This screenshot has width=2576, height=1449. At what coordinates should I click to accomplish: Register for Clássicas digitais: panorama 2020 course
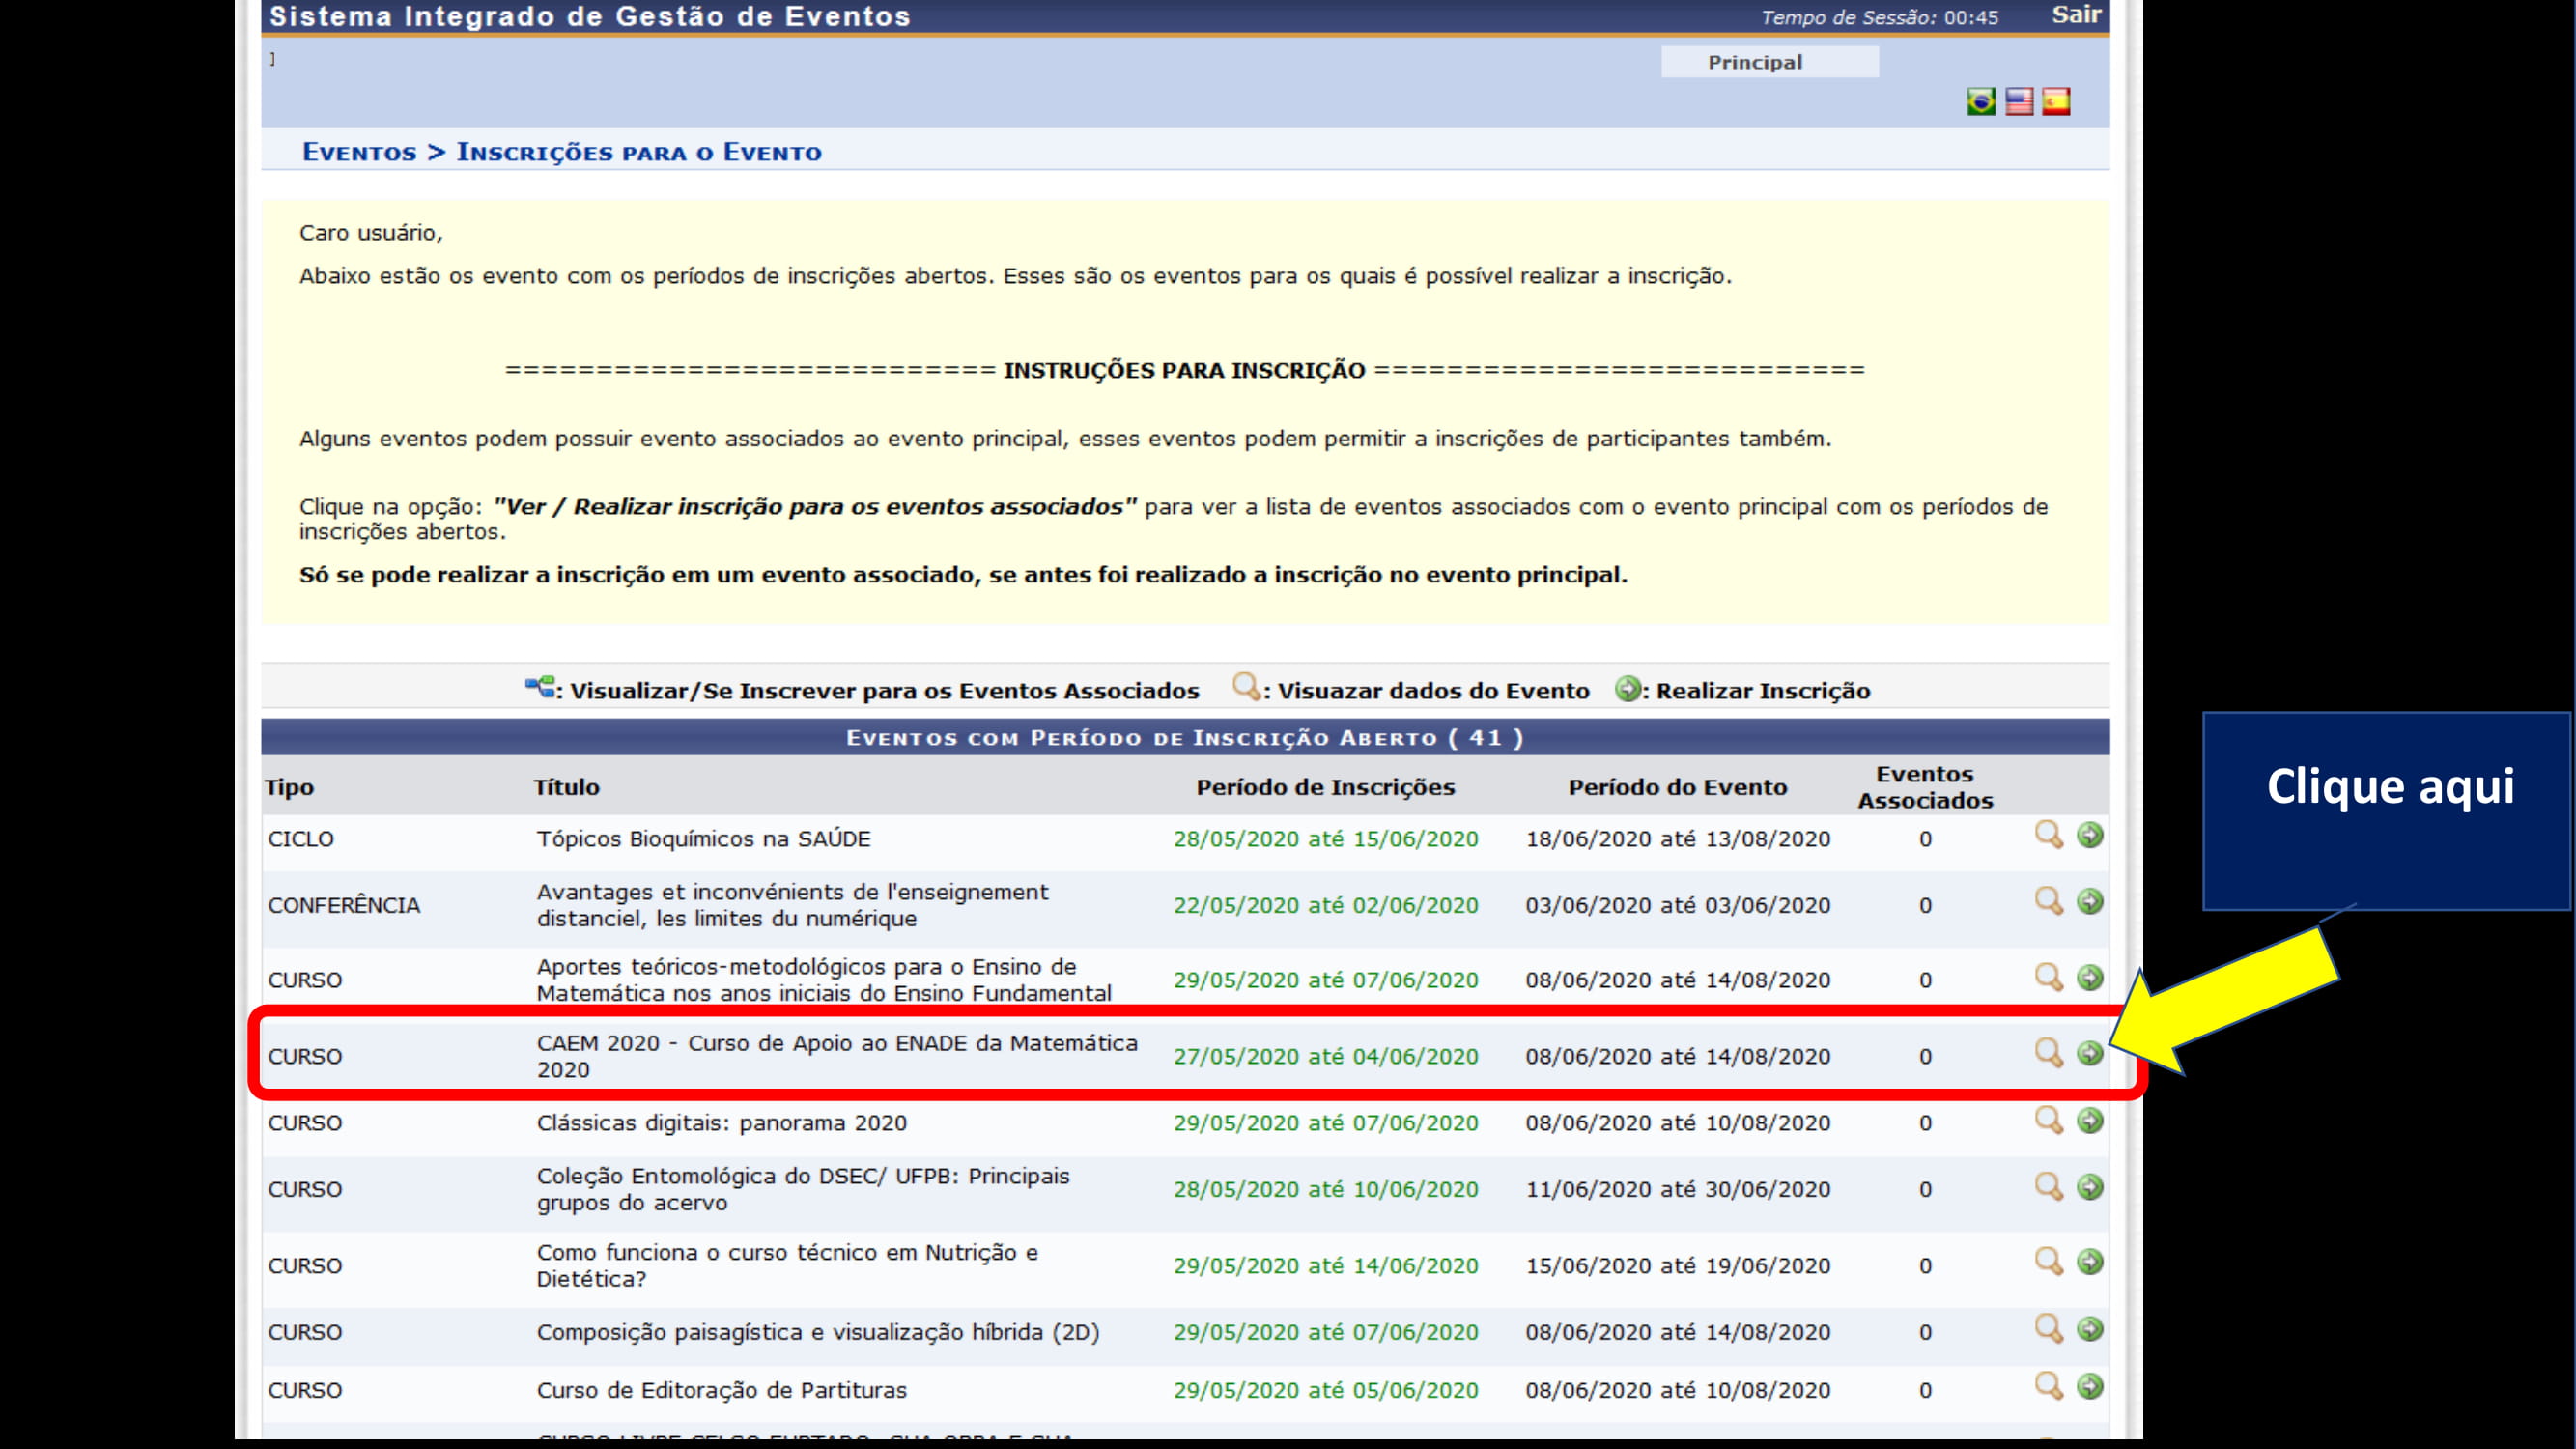2091,1121
